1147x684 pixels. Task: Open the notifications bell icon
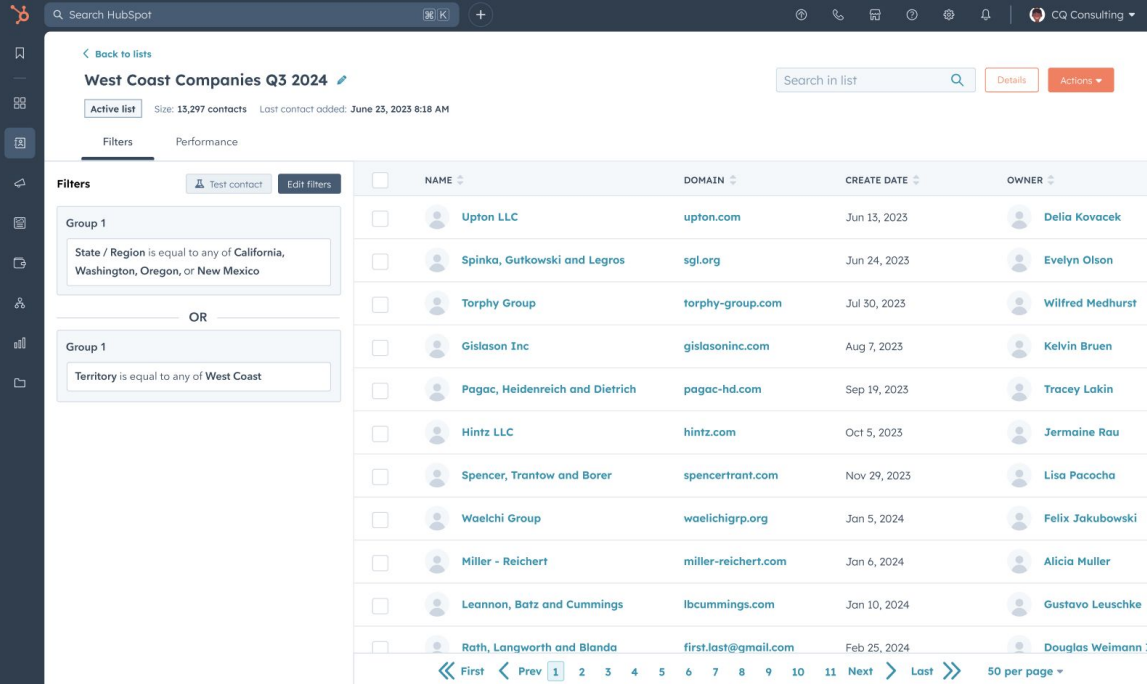click(985, 15)
